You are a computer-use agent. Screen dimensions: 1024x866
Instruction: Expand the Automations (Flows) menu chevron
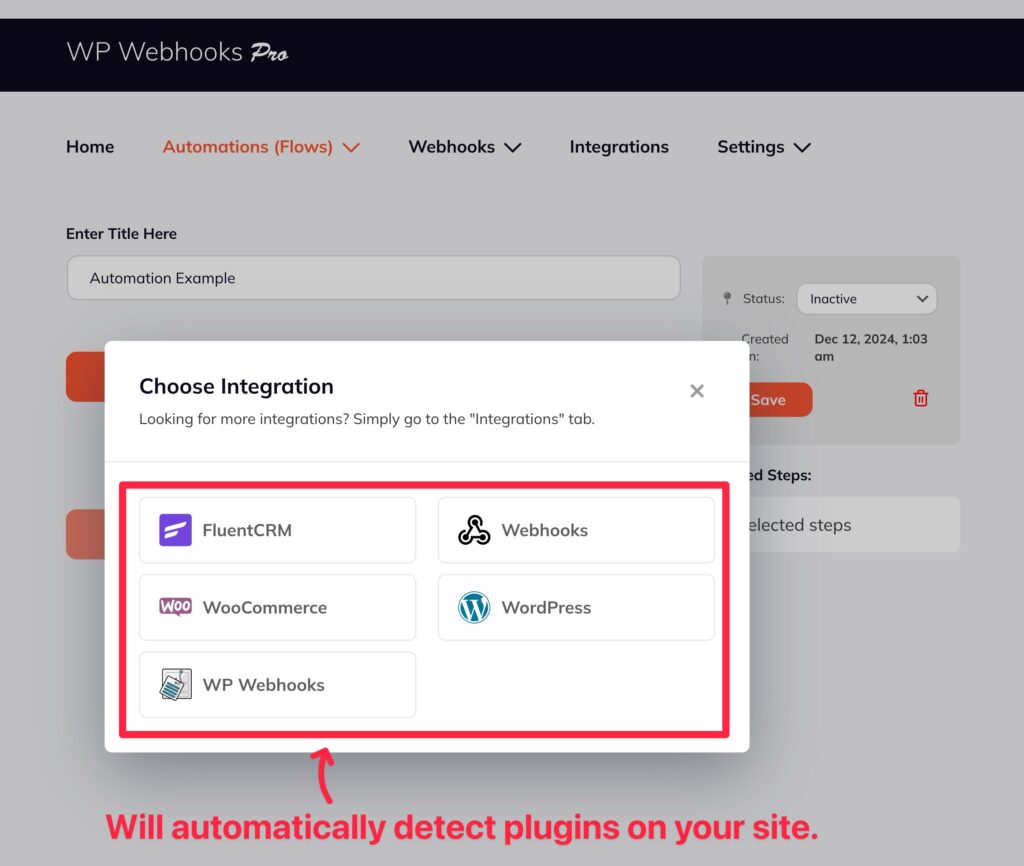tap(351, 148)
